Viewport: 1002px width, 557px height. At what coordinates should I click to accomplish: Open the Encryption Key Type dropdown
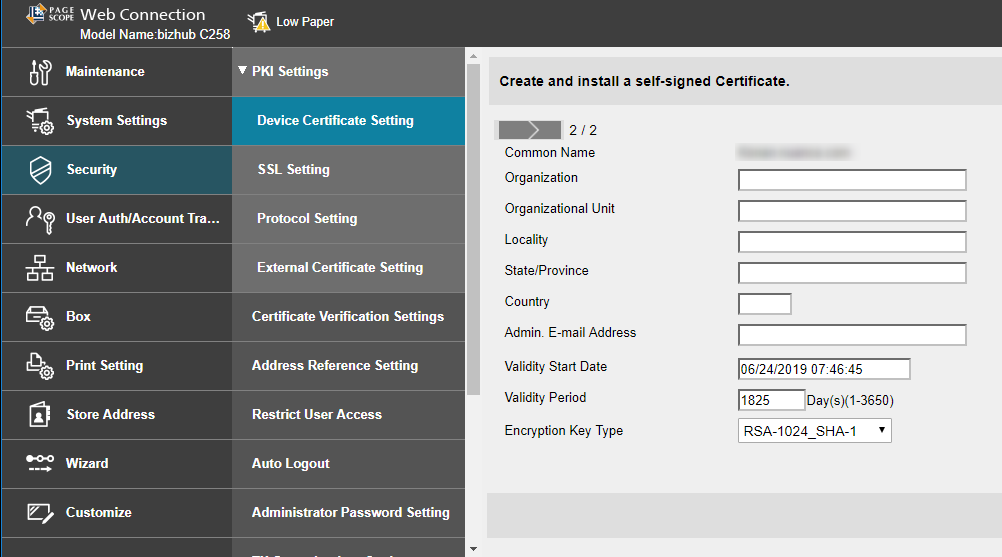point(814,431)
